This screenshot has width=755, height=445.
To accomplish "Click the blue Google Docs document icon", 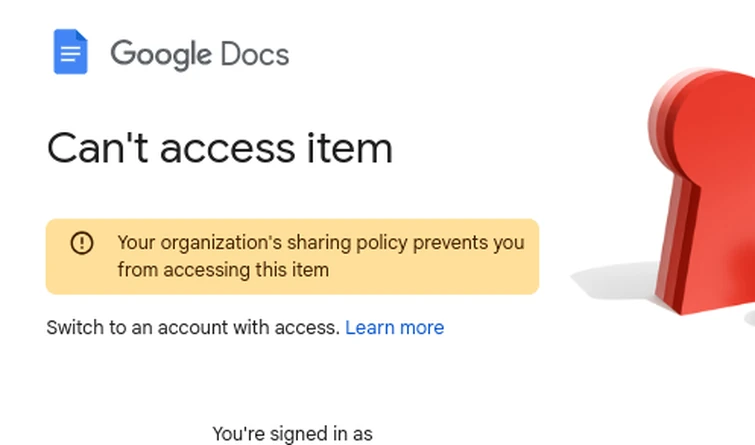I will (x=70, y=52).
